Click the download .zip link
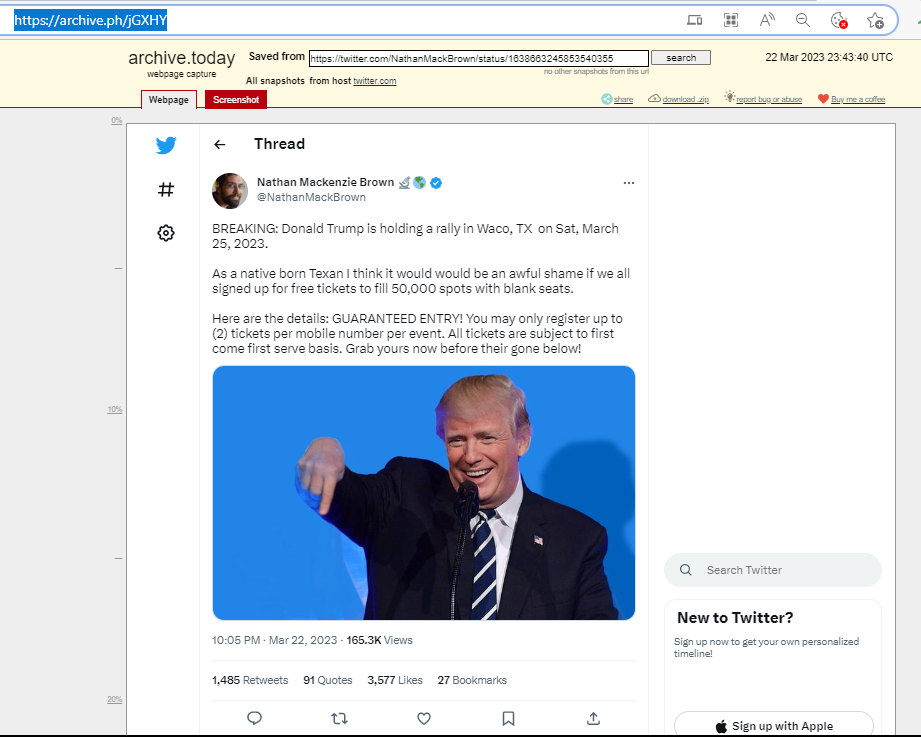This screenshot has width=921, height=737. tap(685, 99)
